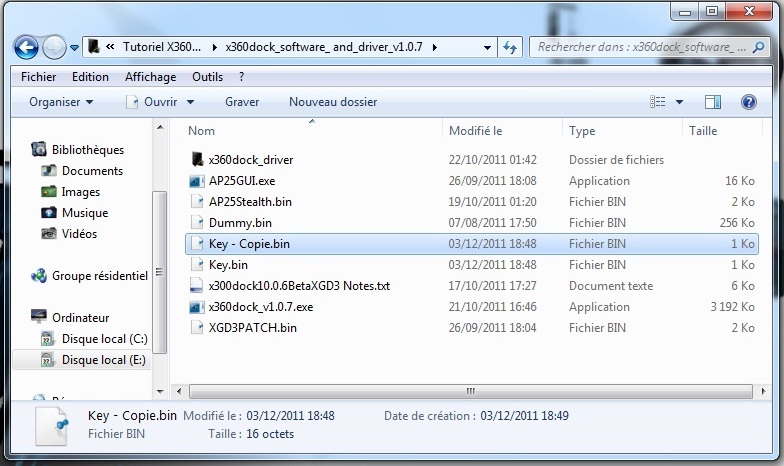The width and height of the screenshot is (784, 466).
Task: Open the view options dropdown arrow
Action: click(x=680, y=102)
